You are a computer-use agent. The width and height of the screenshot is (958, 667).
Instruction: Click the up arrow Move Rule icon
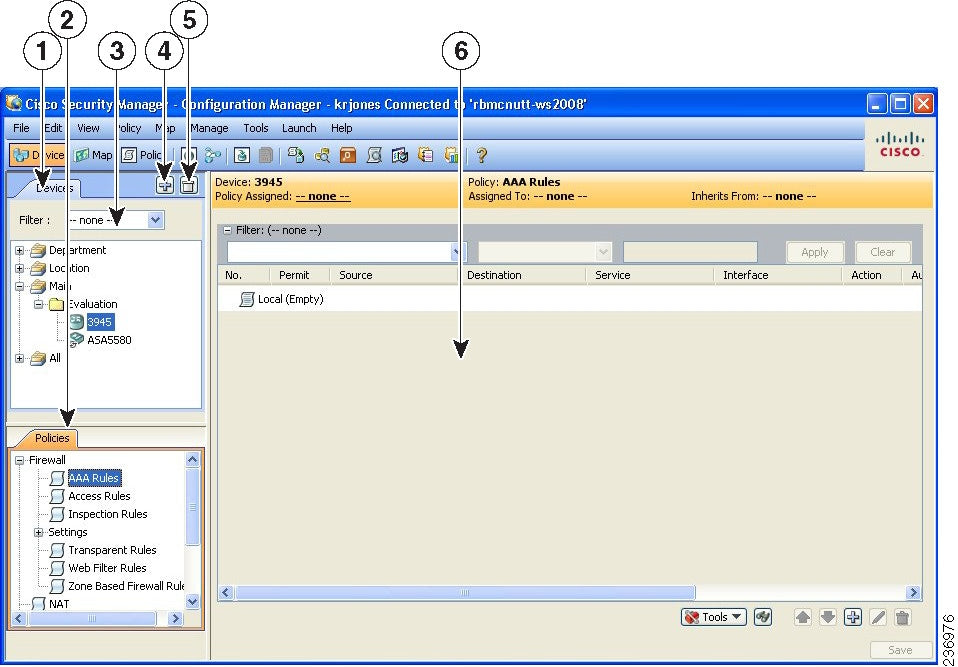click(803, 617)
